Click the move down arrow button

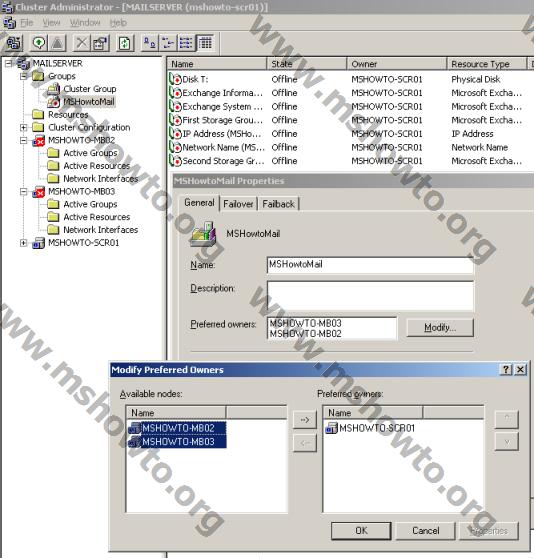(507, 442)
